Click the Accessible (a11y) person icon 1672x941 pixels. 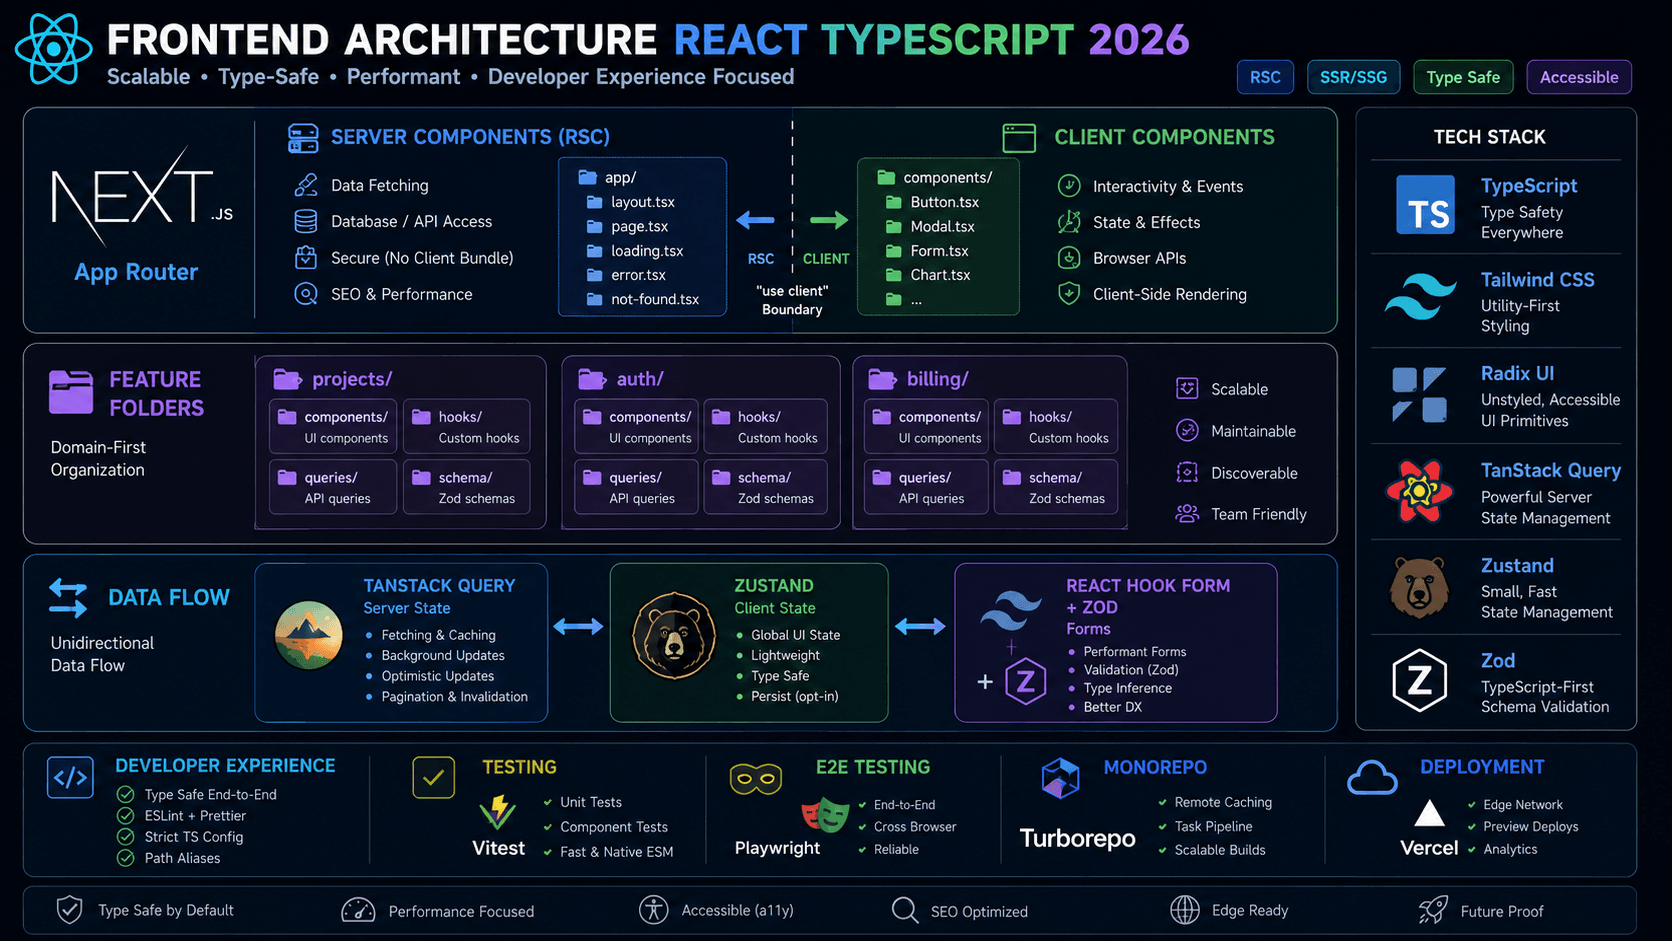654,910
